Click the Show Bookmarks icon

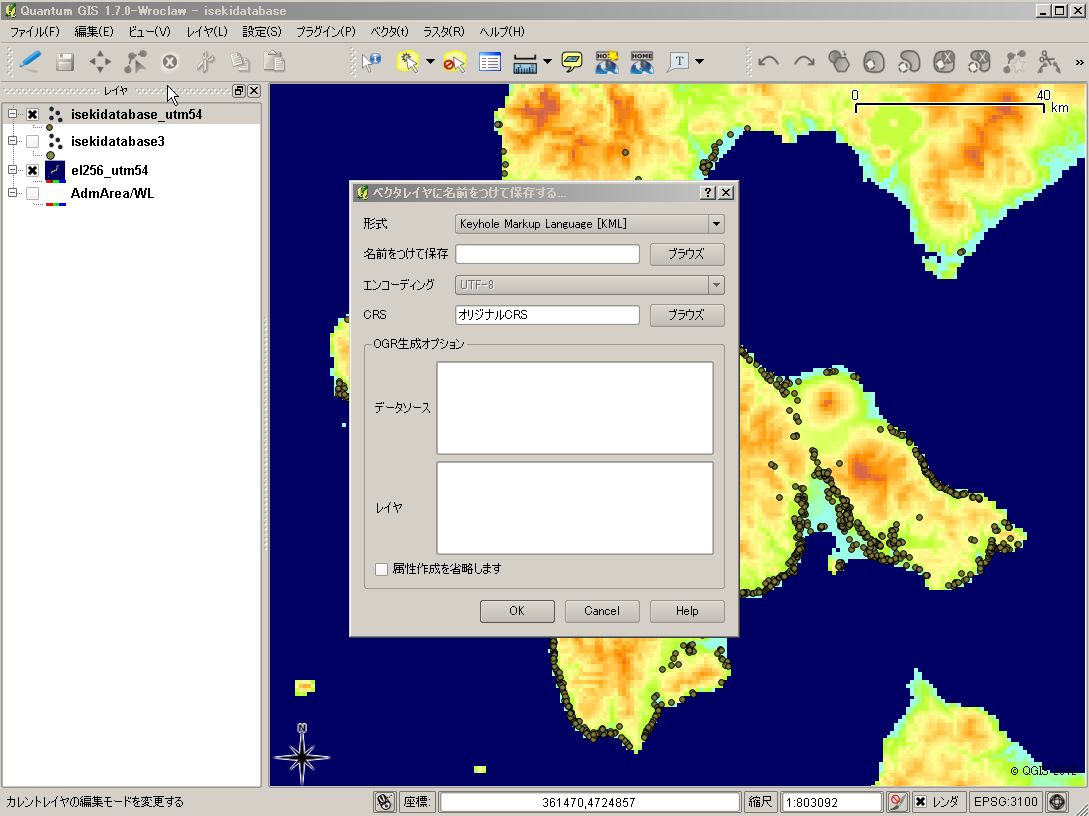point(641,62)
